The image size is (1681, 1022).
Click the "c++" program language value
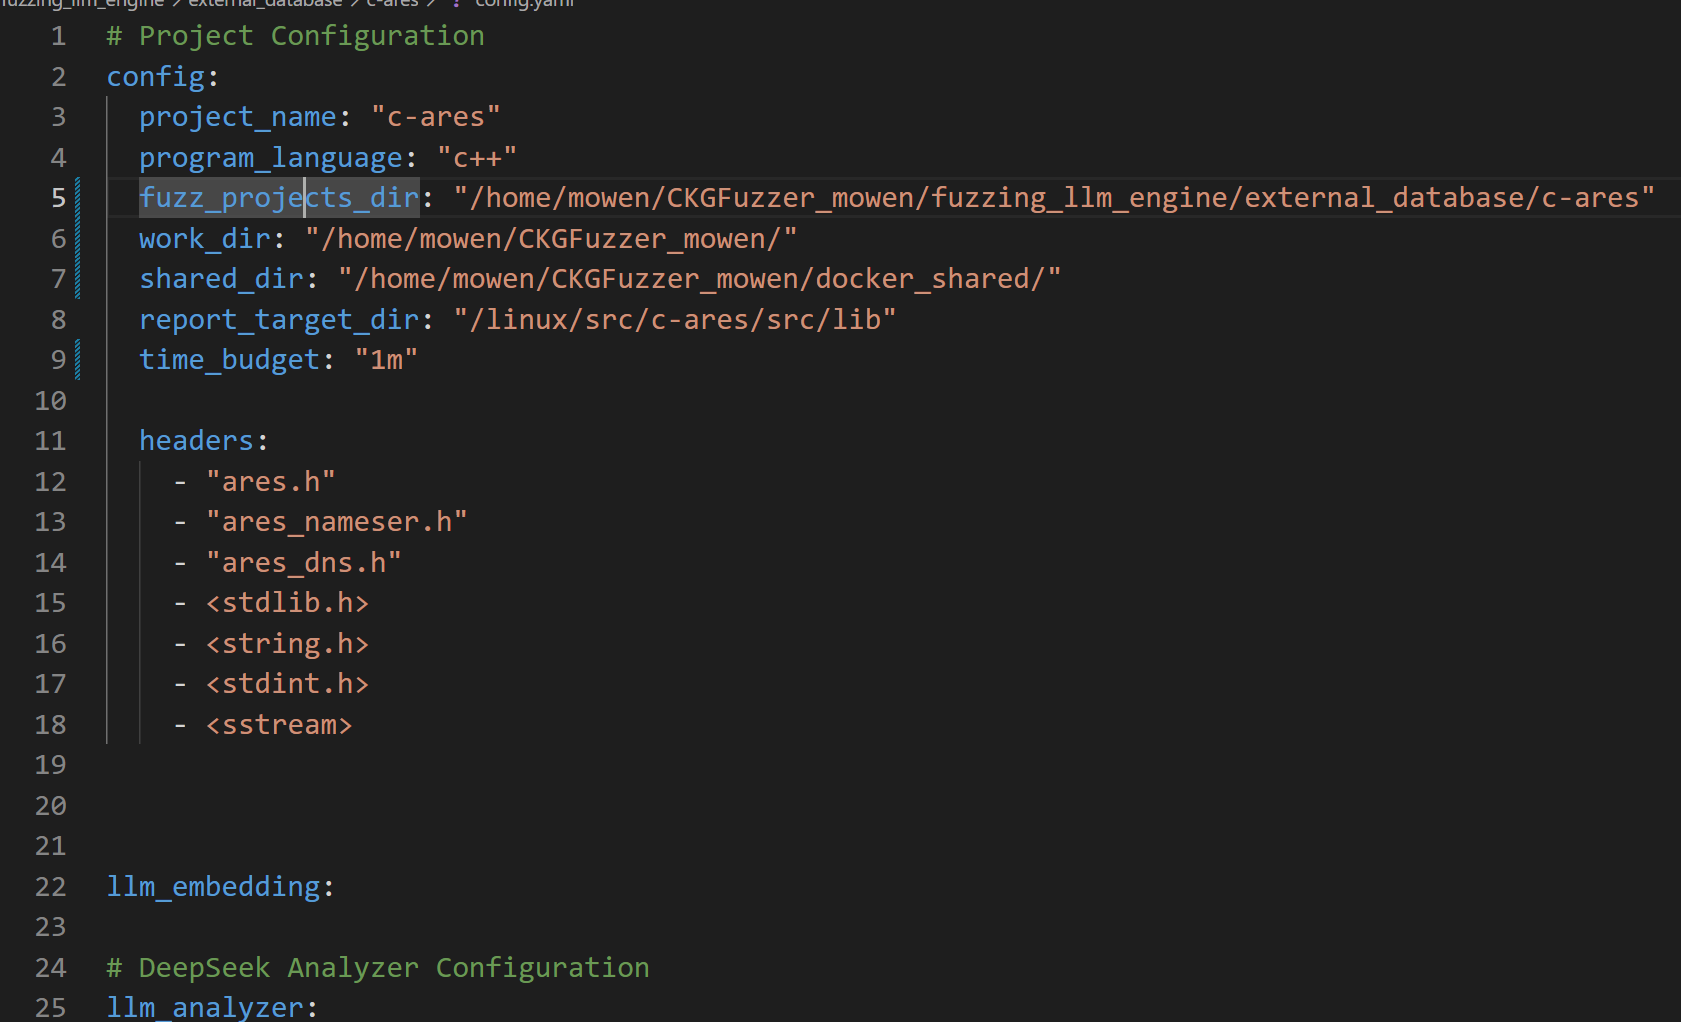click(x=476, y=158)
